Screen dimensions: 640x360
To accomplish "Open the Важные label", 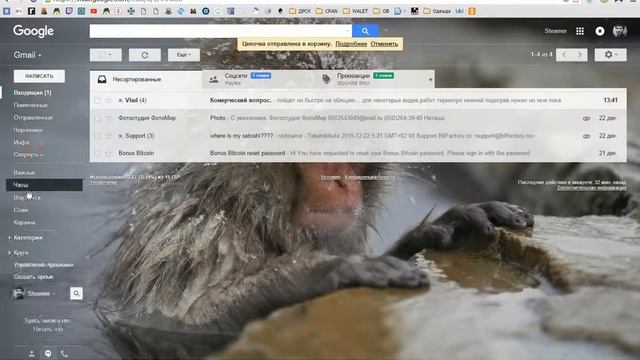I will click(24, 173).
